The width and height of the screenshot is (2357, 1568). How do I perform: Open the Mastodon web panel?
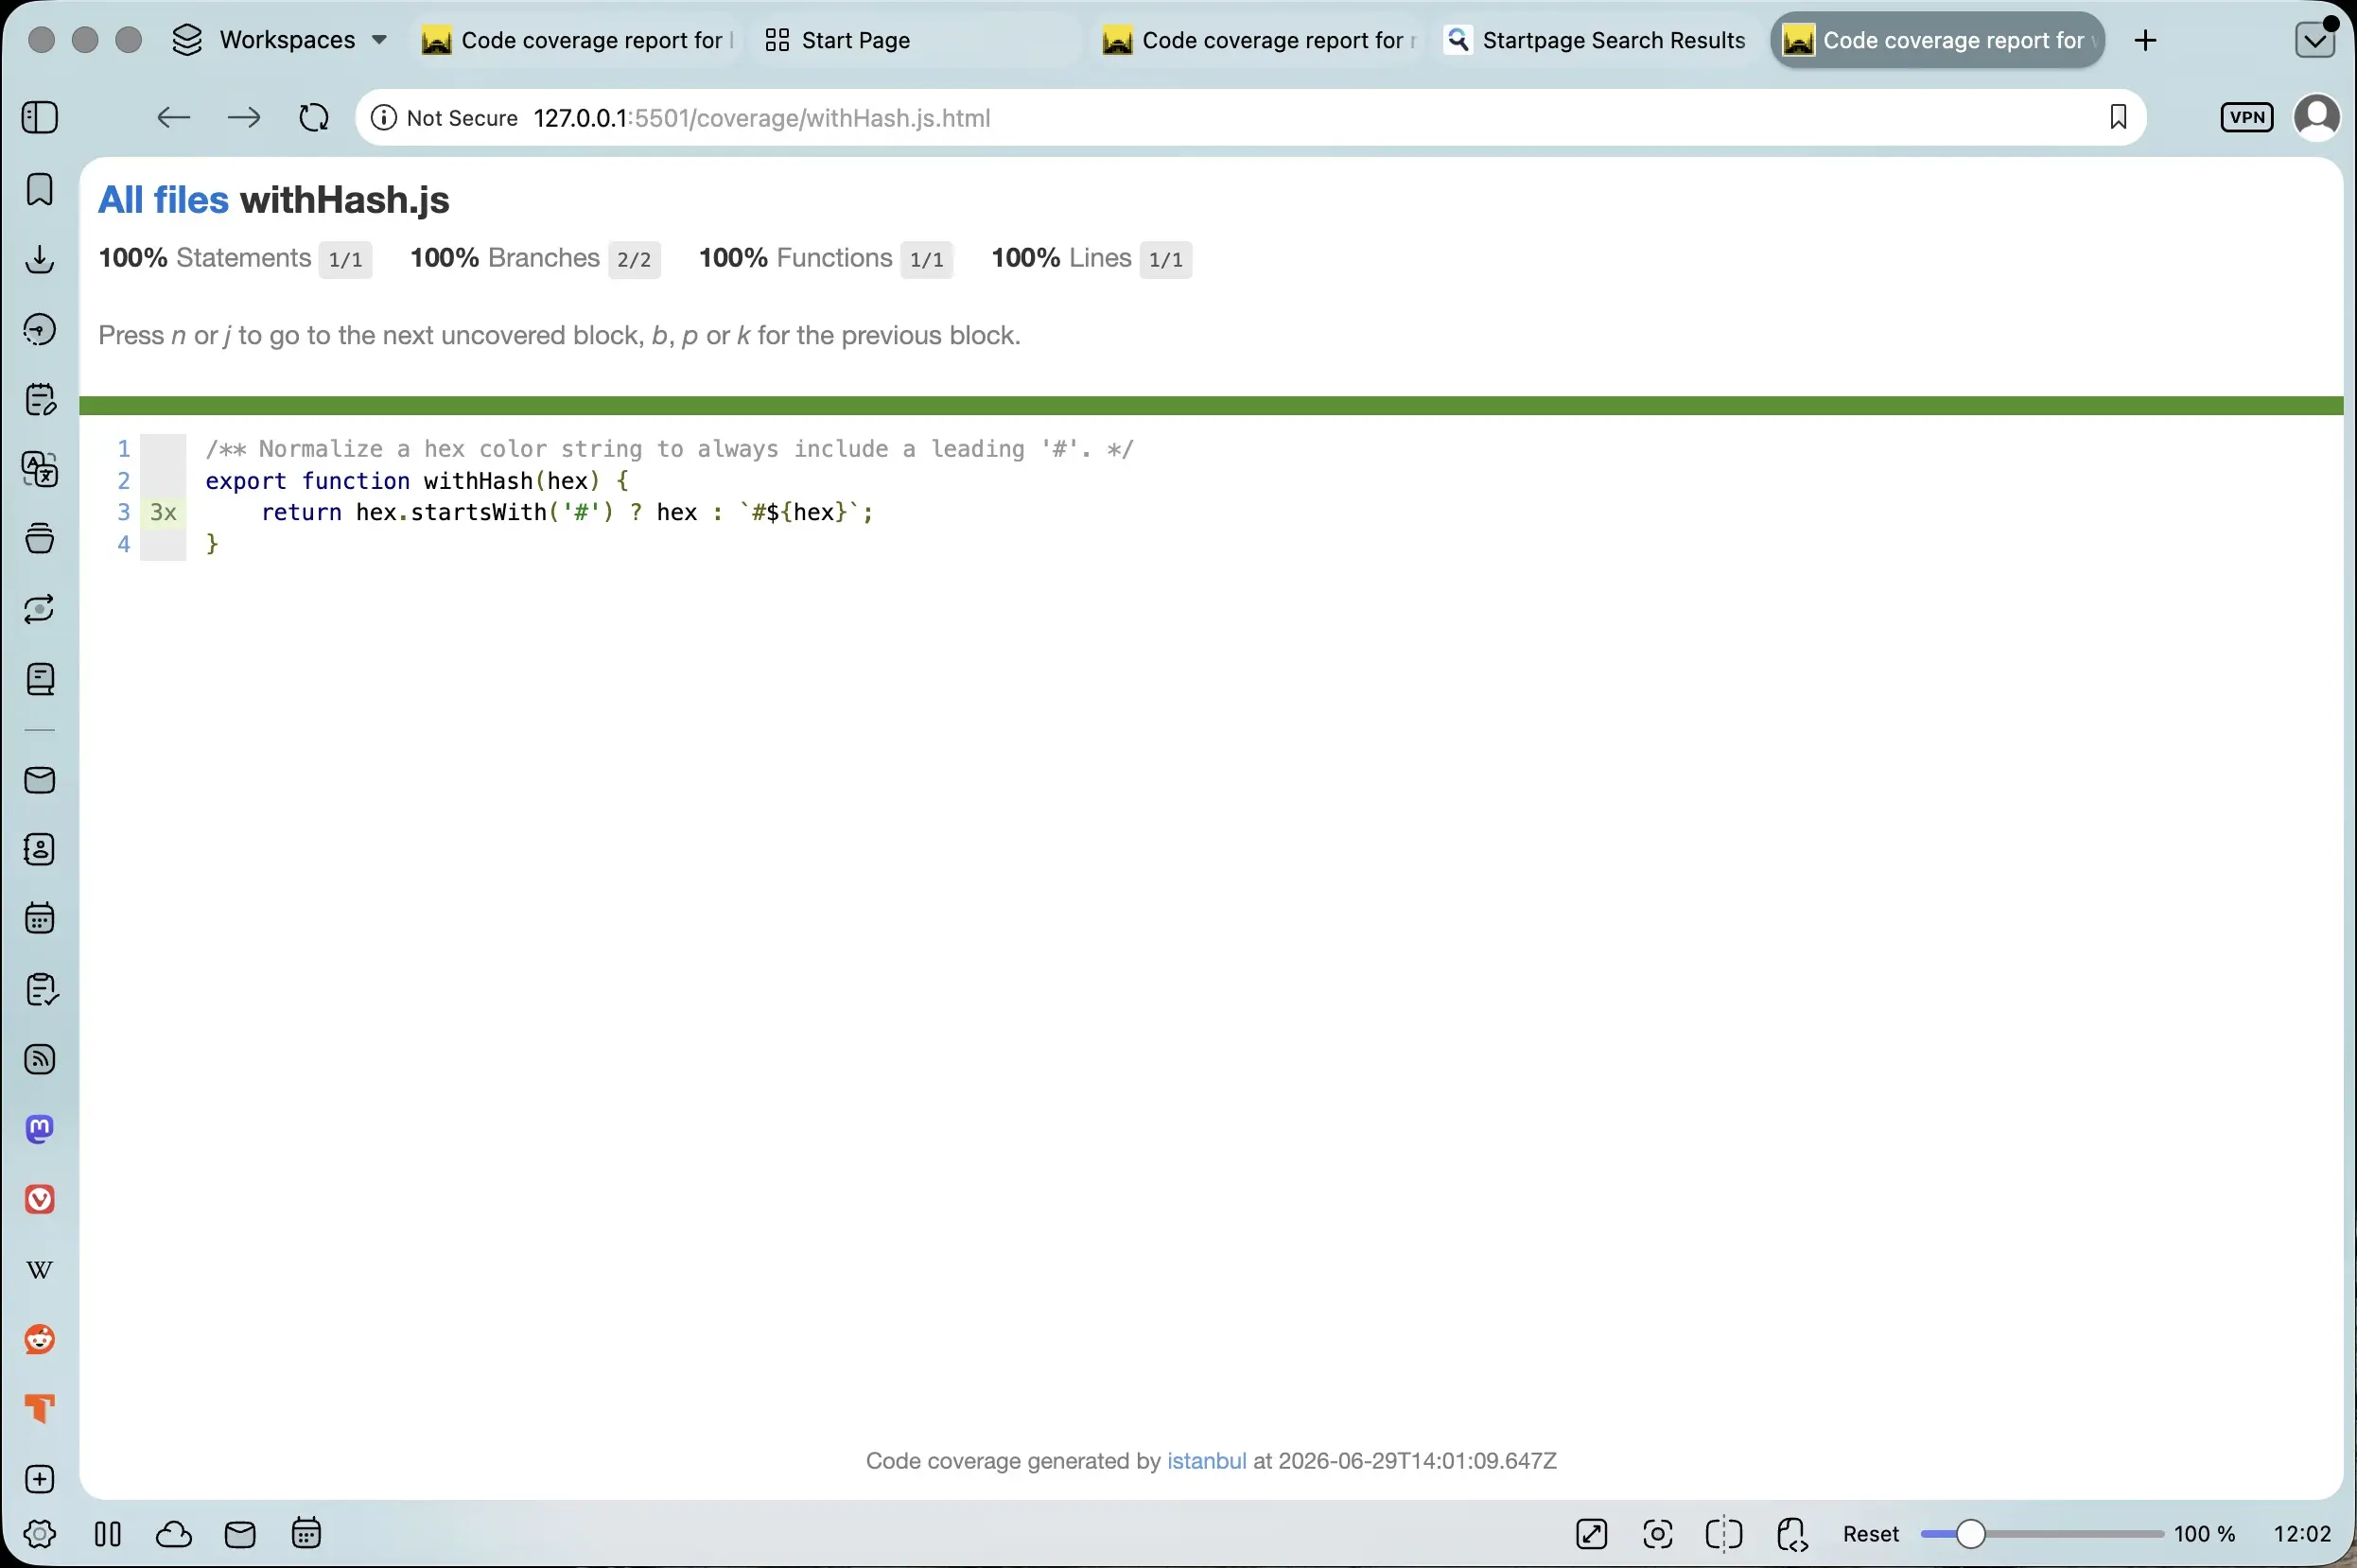point(40,1130)
